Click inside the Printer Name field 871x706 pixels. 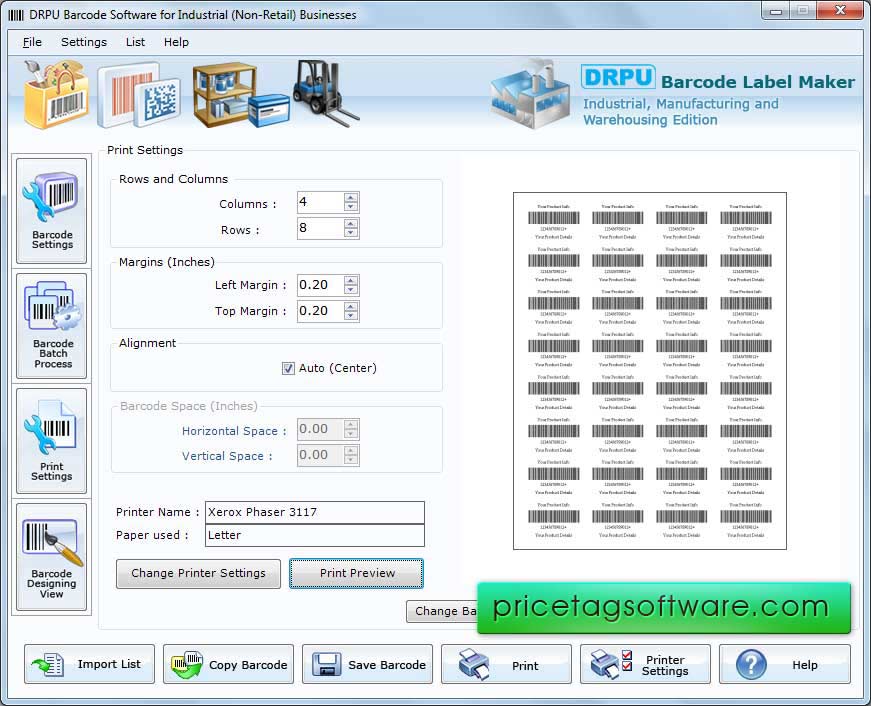314,512
